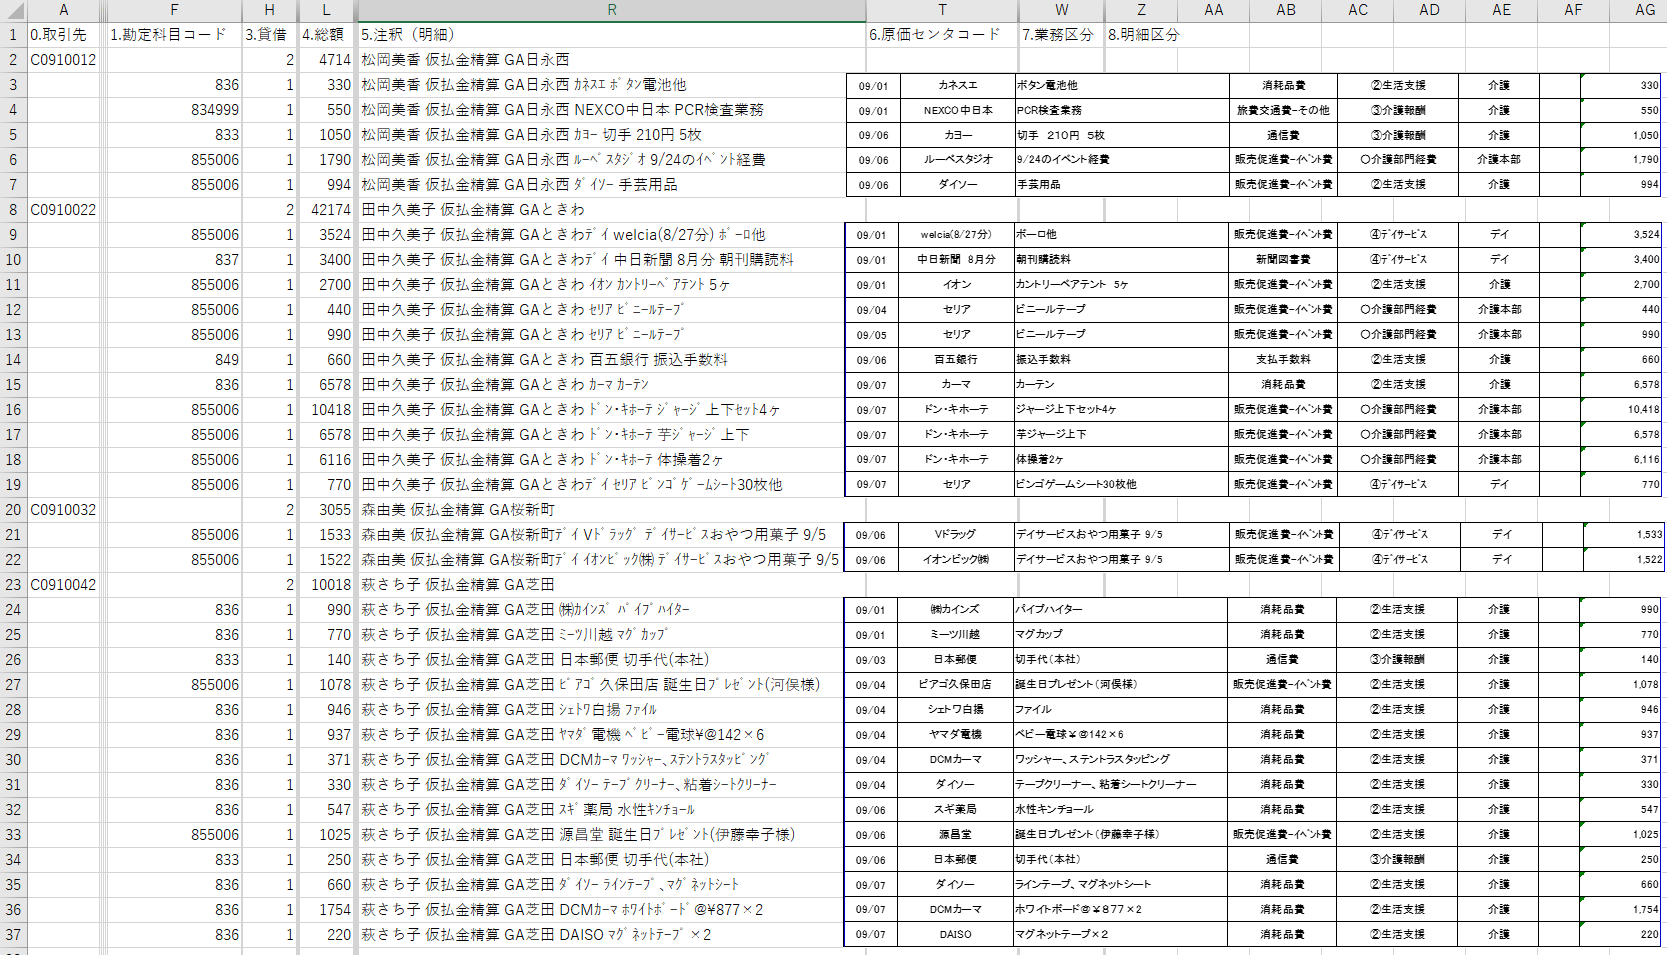The height and width of the screenshot is (955, 1667).
Task: Click the 源昌堂 vendor cell
Action: 955,835
